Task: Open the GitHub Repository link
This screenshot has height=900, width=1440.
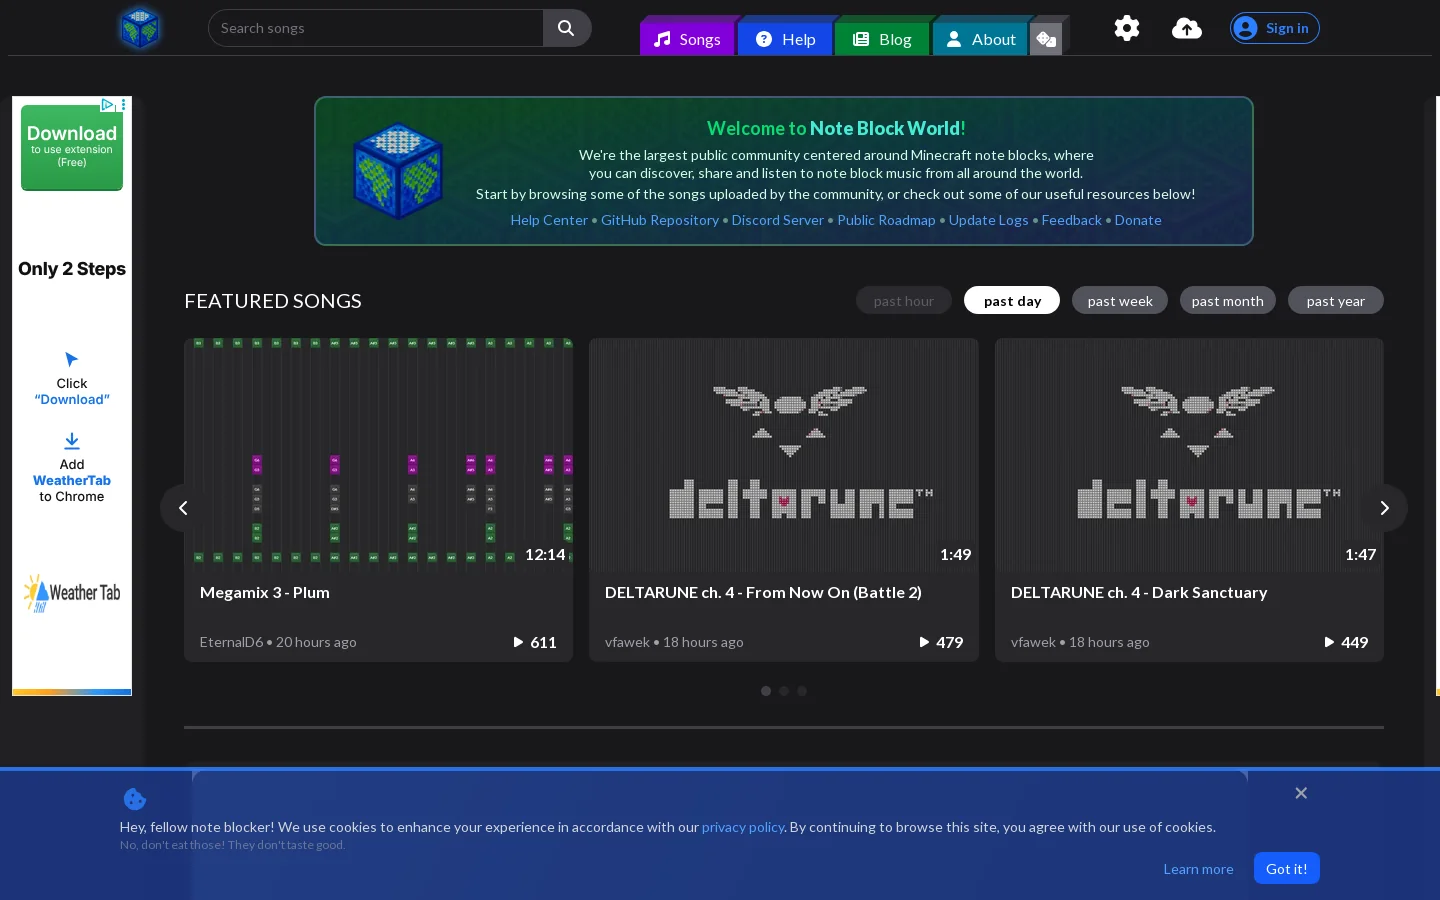Action: click(660, 220)
